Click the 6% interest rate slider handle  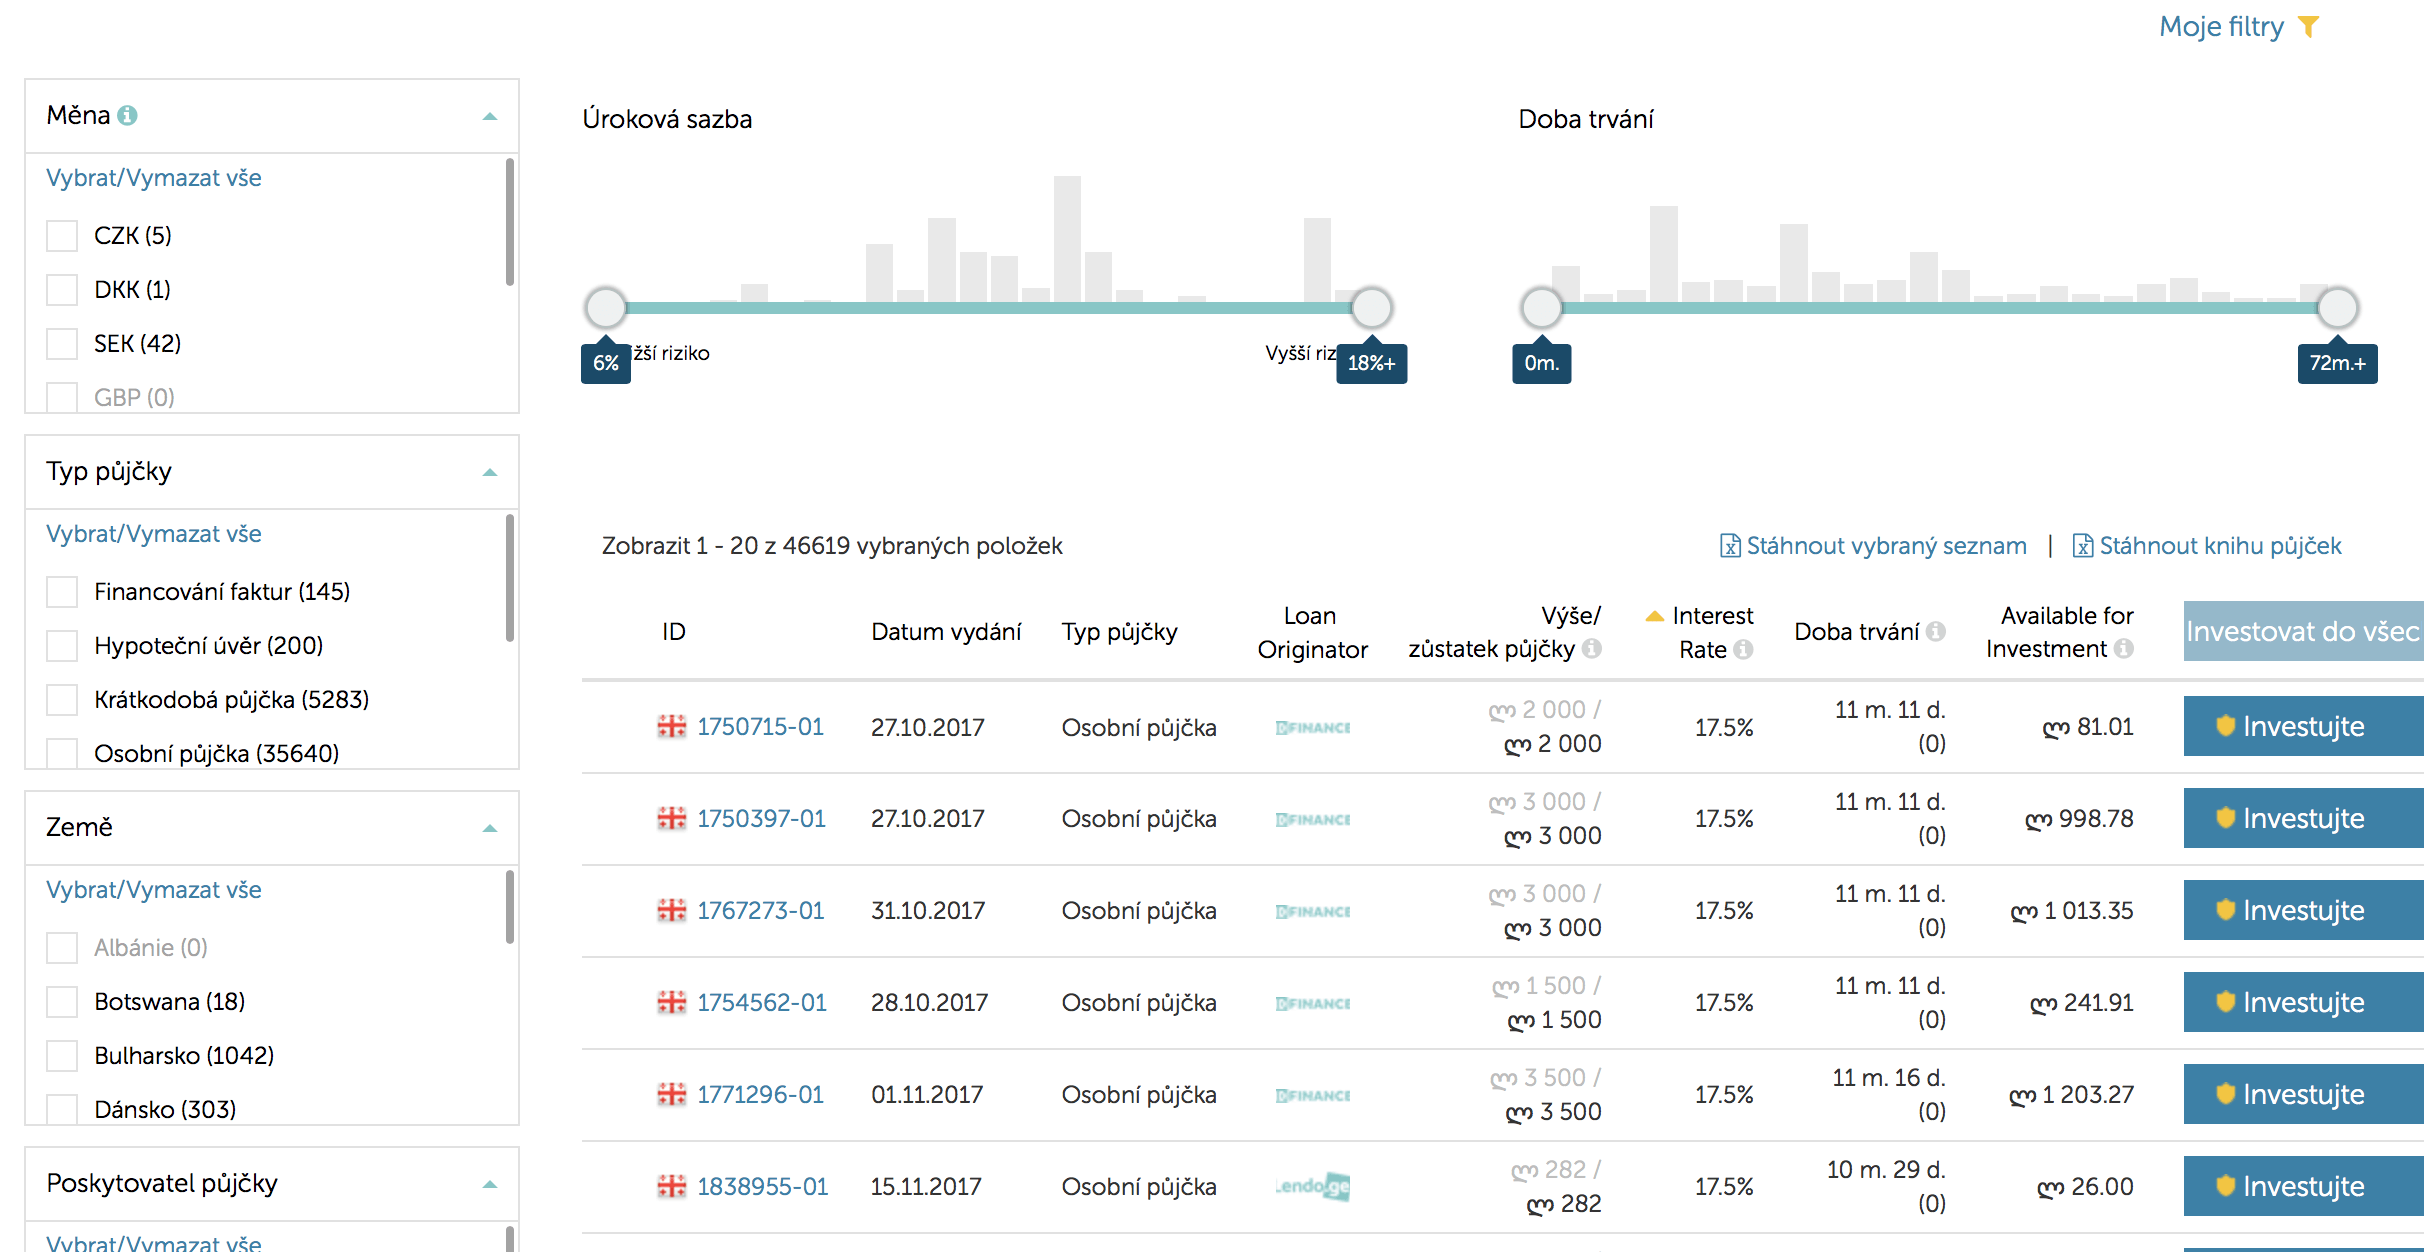pos(605,308)
